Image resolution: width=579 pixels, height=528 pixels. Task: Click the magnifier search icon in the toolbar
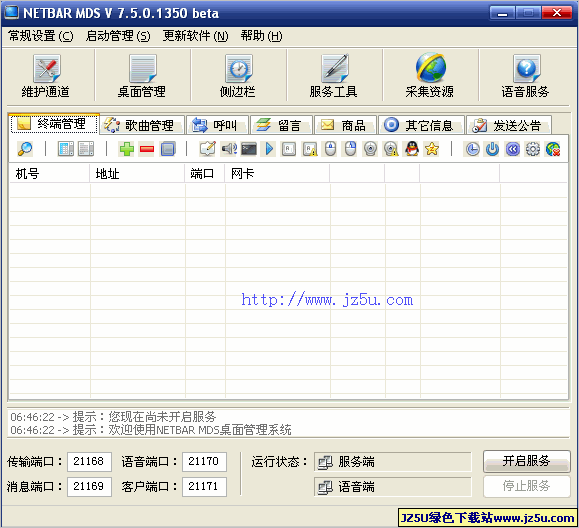(x=25, y=149)
